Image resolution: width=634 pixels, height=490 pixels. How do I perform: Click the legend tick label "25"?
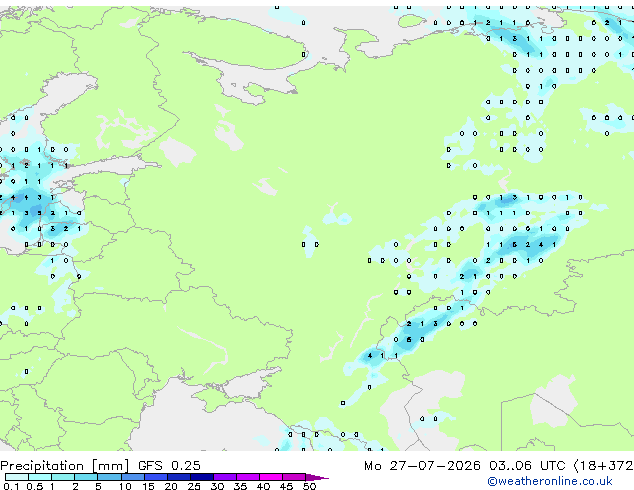tap(194, 486)
